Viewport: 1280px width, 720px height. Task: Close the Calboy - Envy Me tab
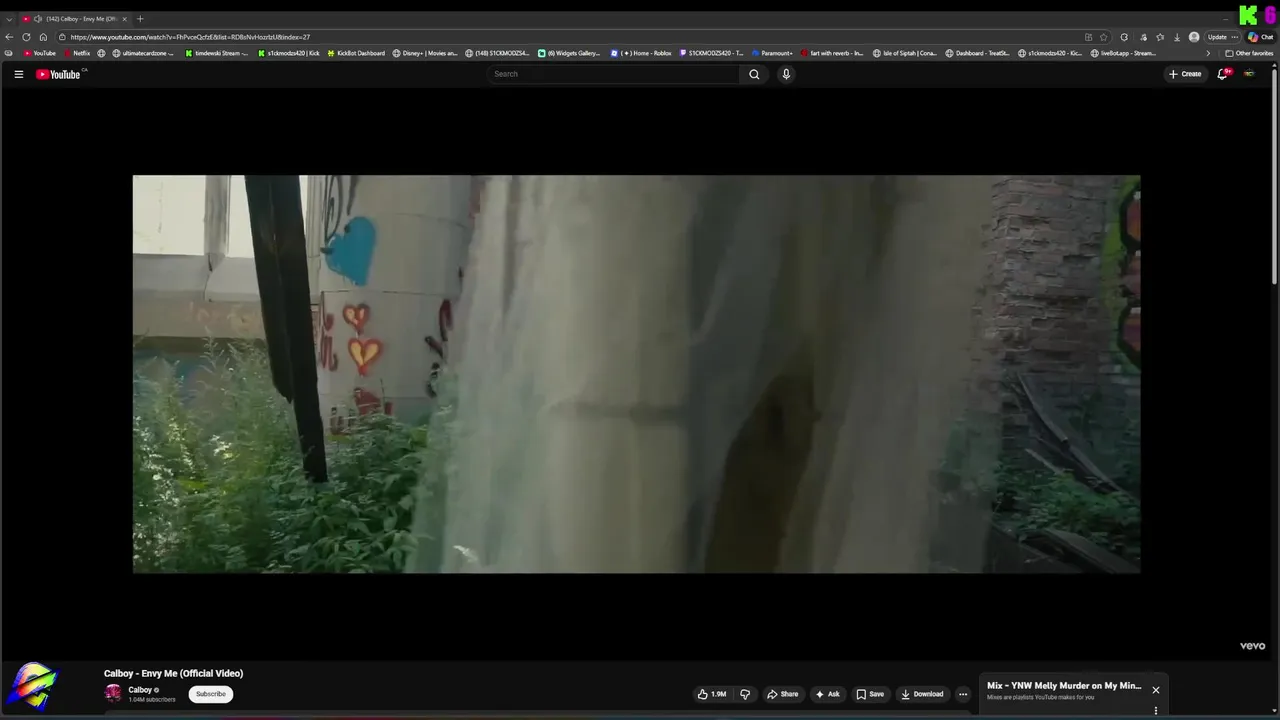tap(124, 19)
